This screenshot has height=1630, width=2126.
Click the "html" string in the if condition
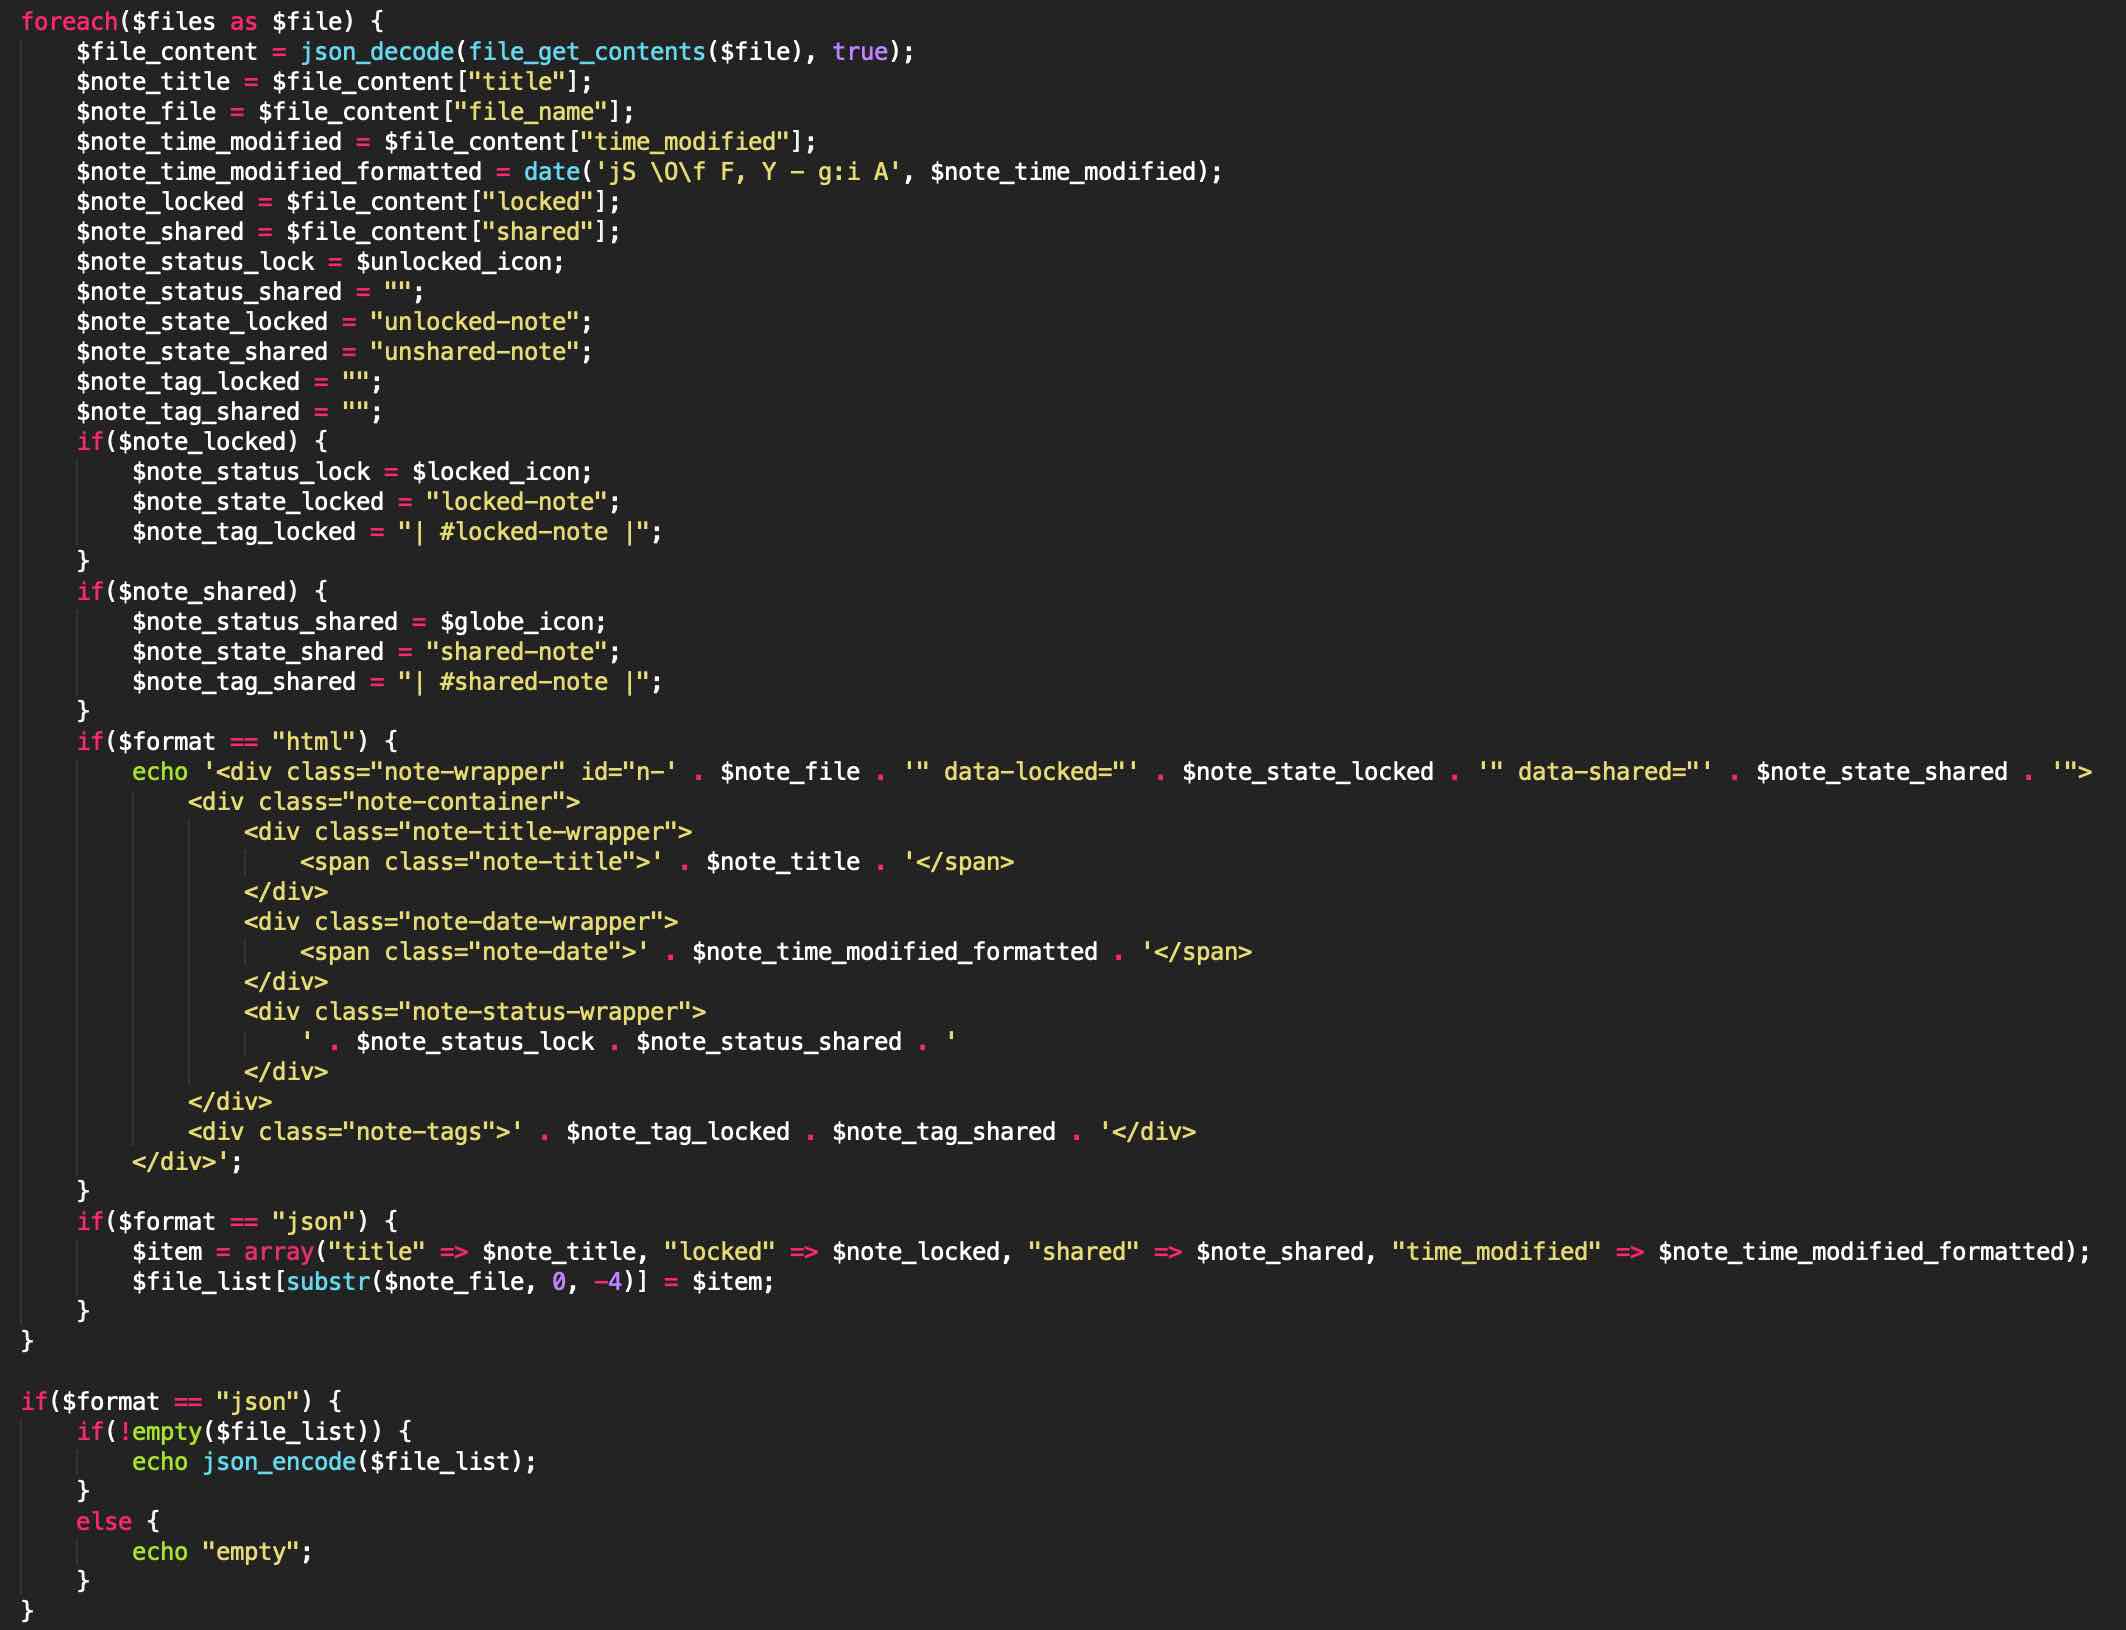point(314,741)
